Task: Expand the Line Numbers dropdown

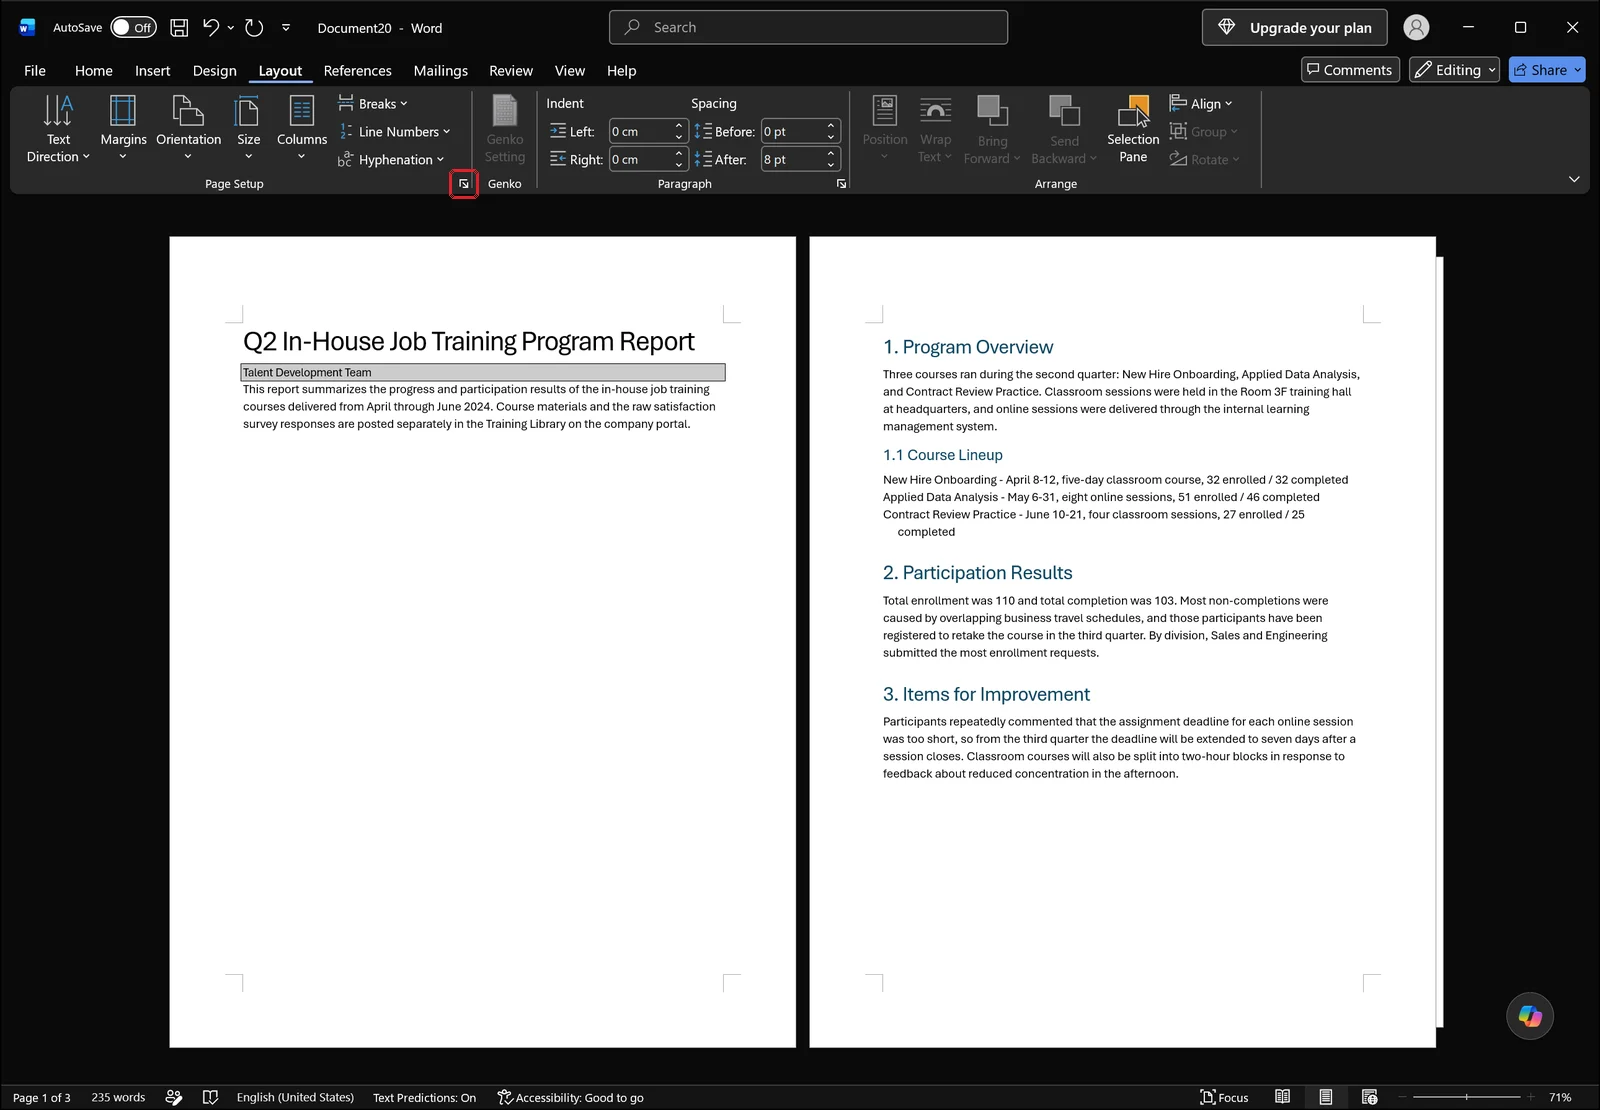Action: point(394,132)
